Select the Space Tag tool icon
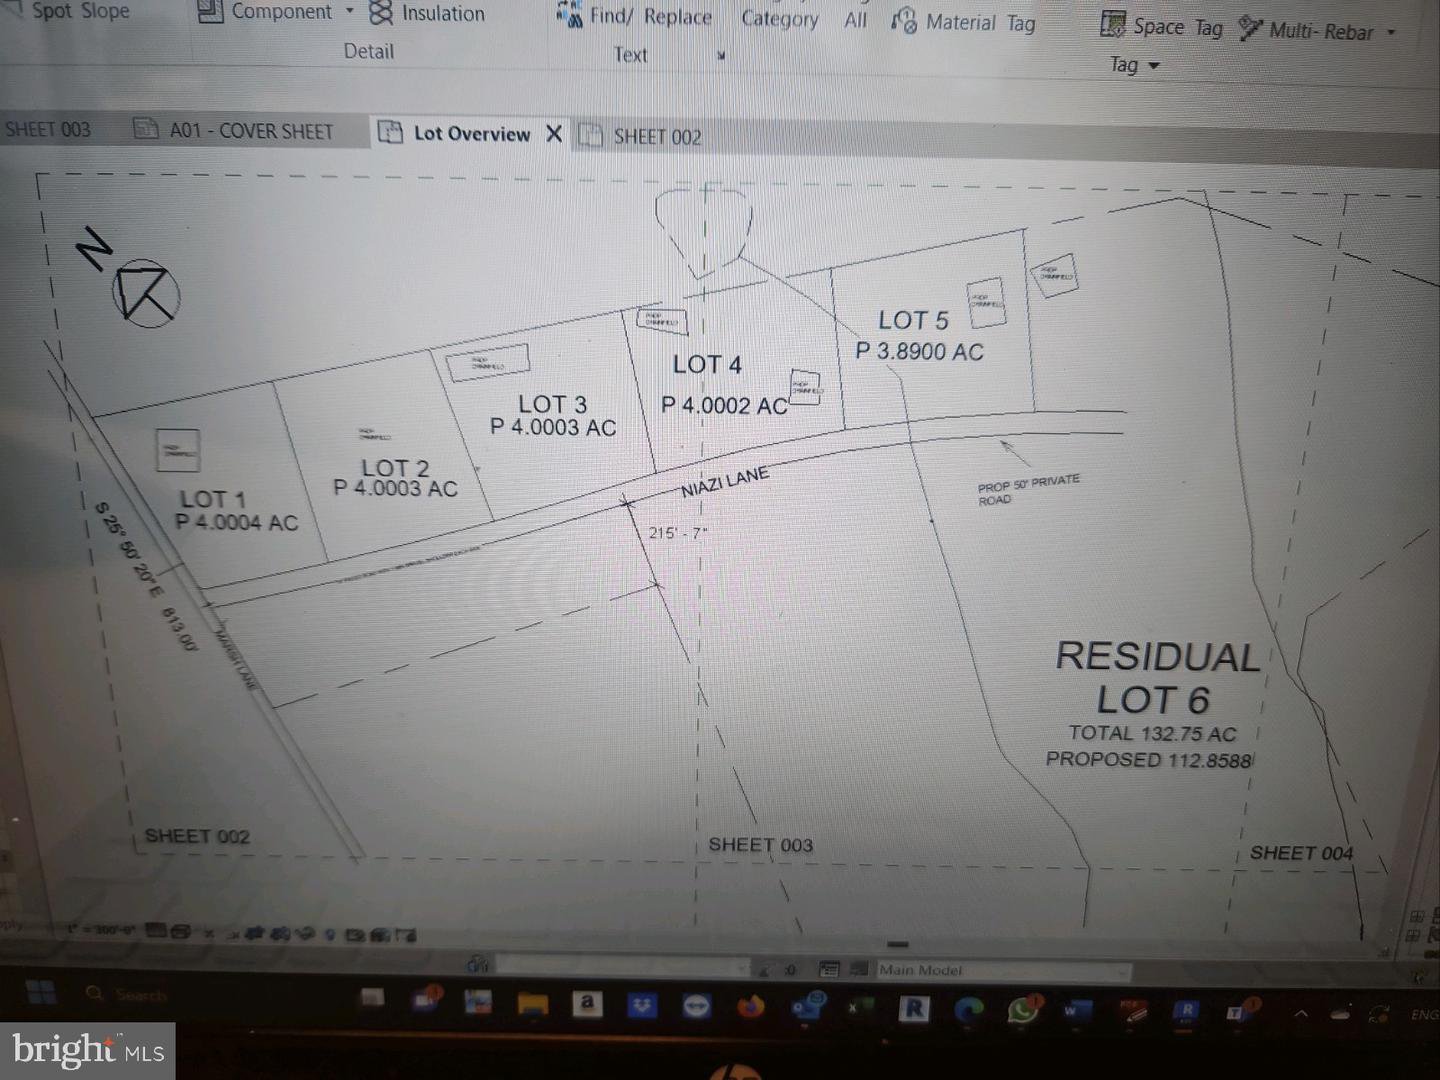 (1112, 25)
